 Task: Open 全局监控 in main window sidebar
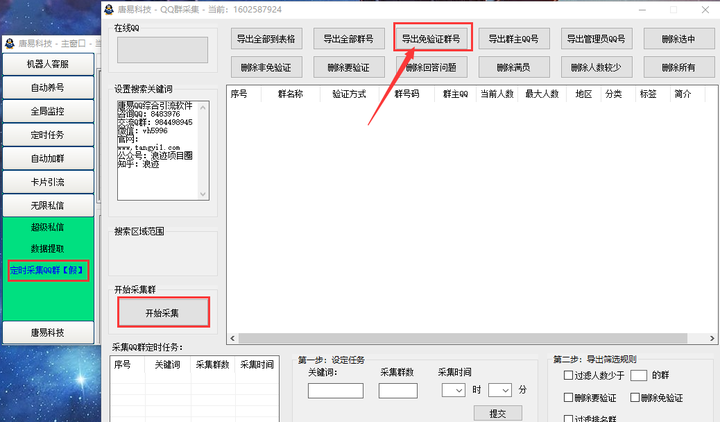48,111
